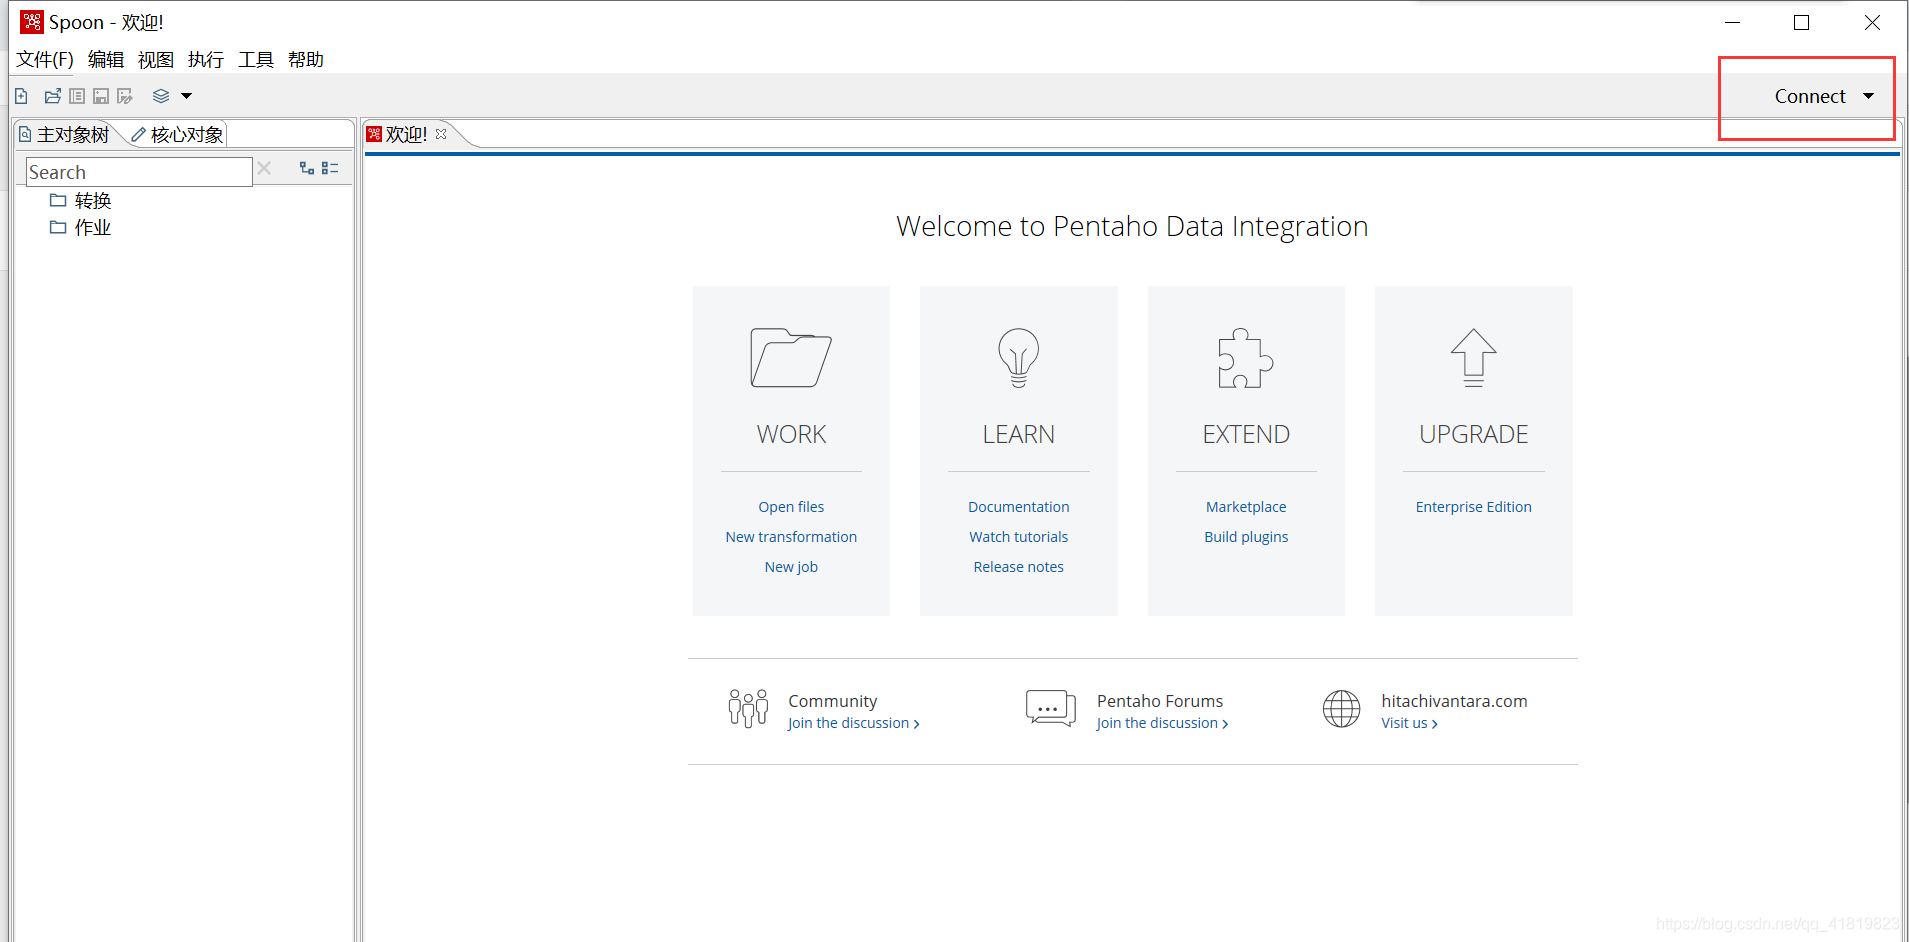The width and height of the screenshot is (1909, 942).
Task: Click the LEARN heading text
Action: 1018,434
